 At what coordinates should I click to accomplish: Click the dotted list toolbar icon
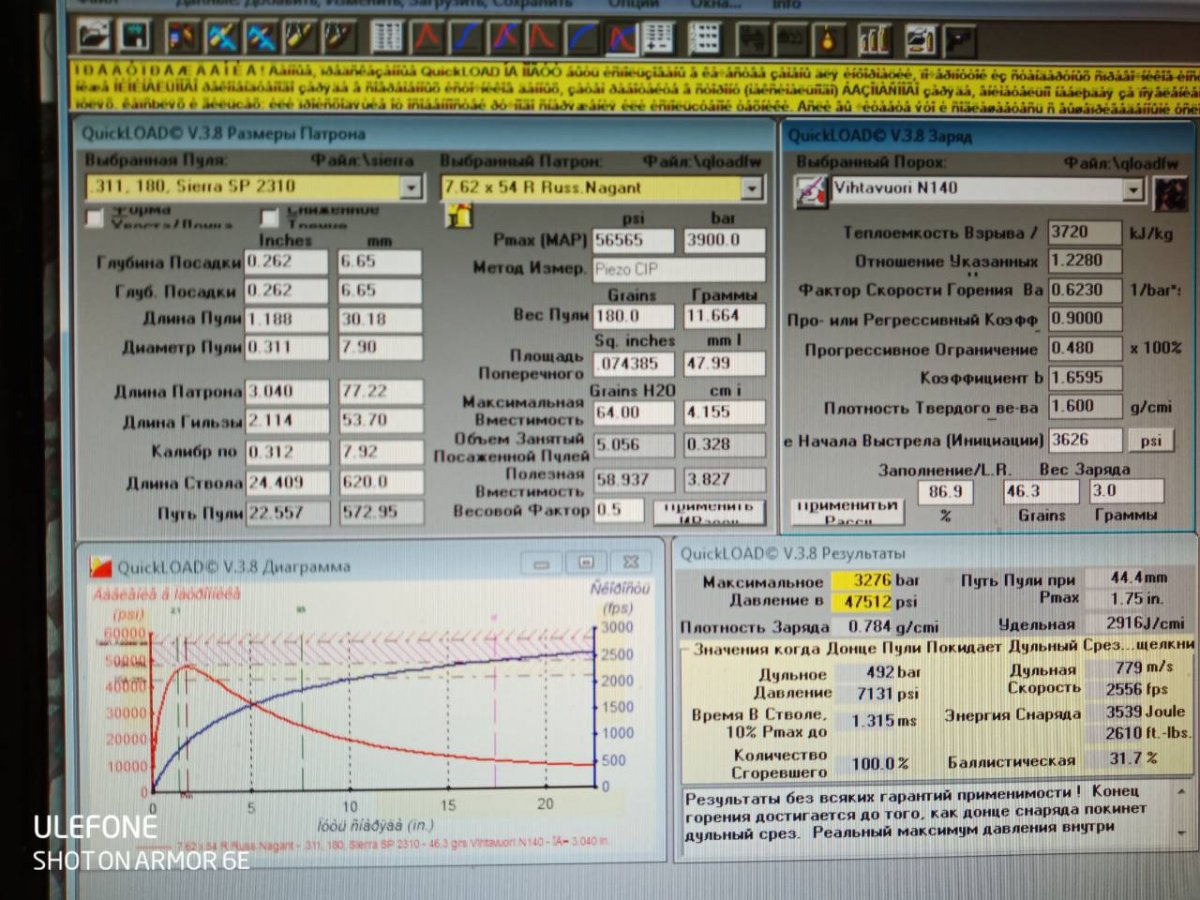(x=705, y=38)
